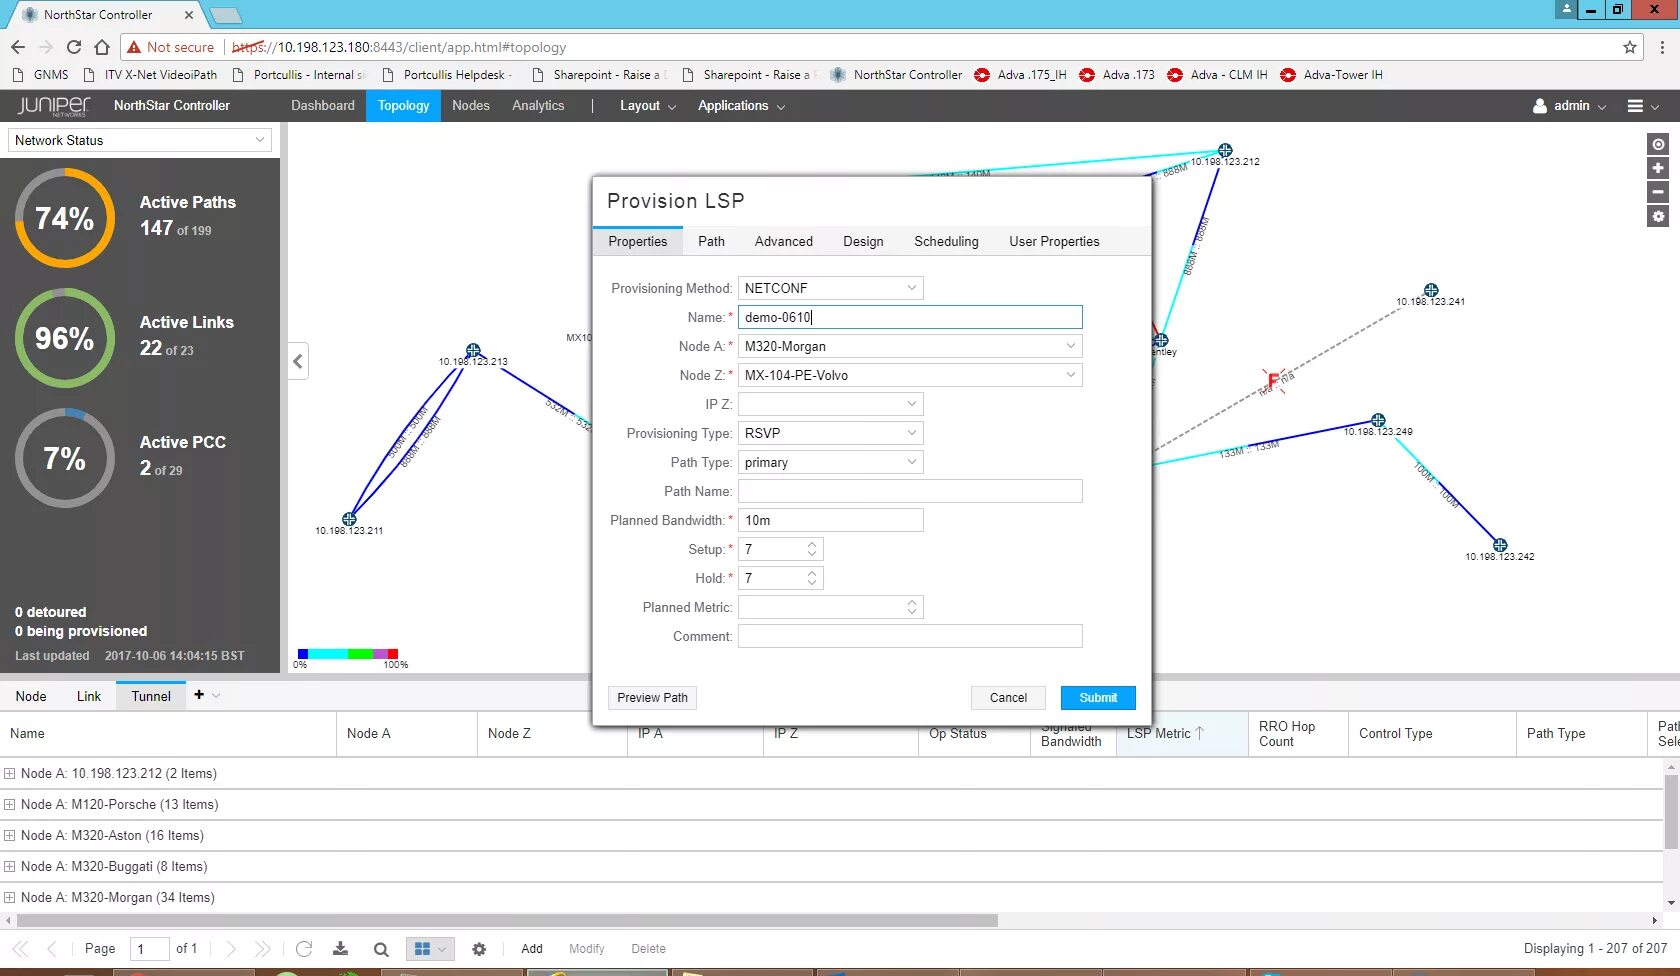Screen dimensions: 1680x976
Task: Zoom in on the topology map
Action: [1658, 168]
